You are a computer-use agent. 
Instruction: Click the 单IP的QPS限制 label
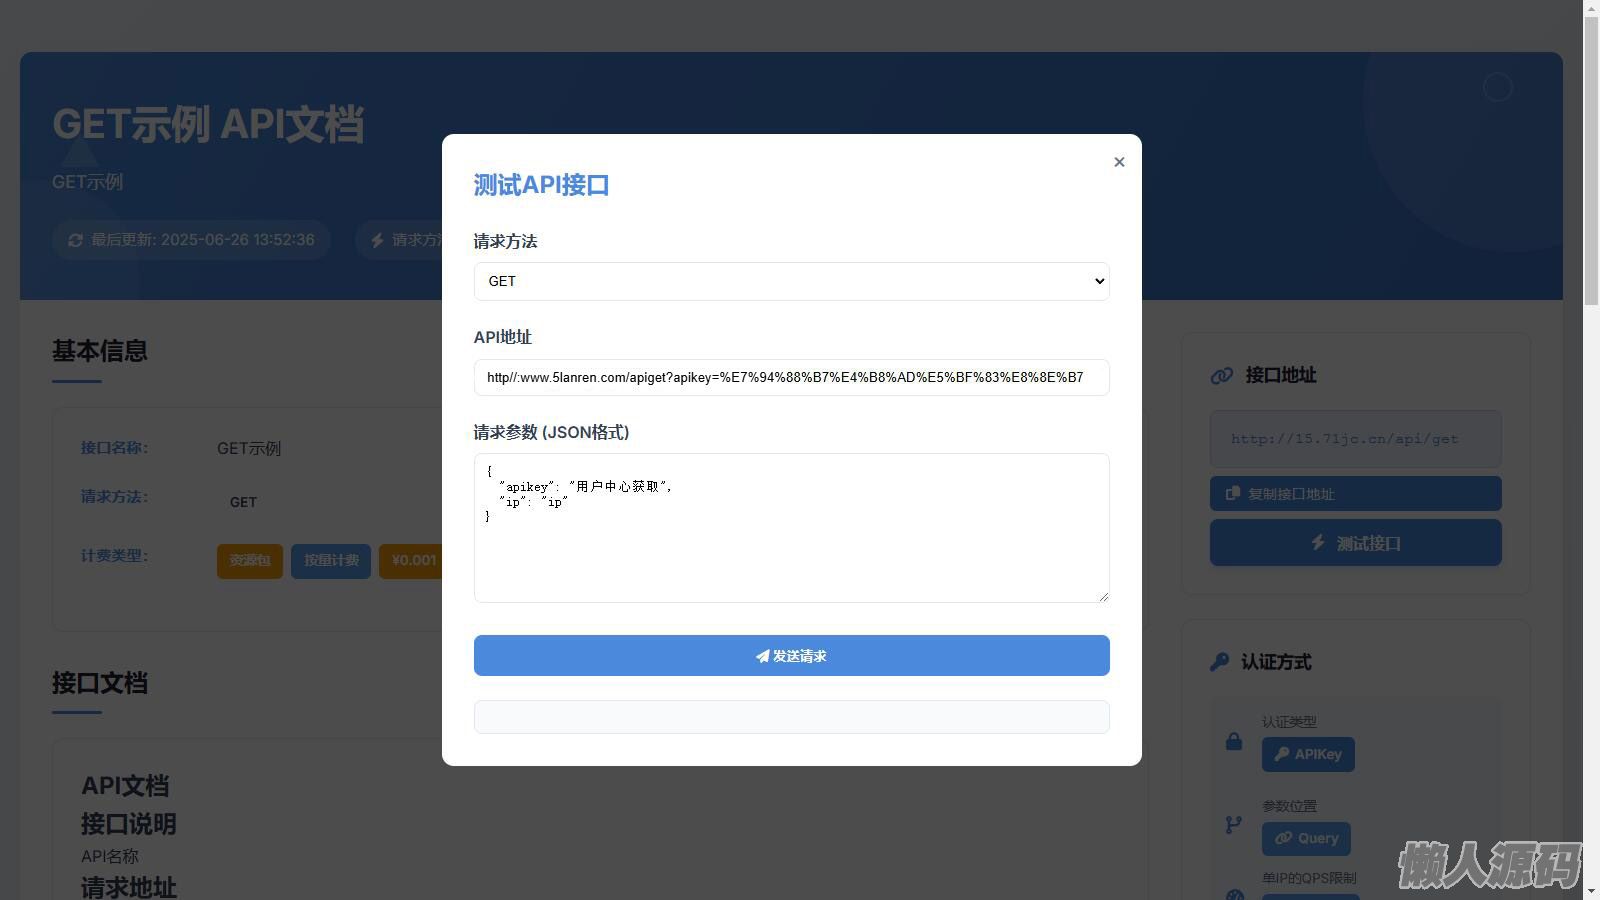(x=1309, y=878)
